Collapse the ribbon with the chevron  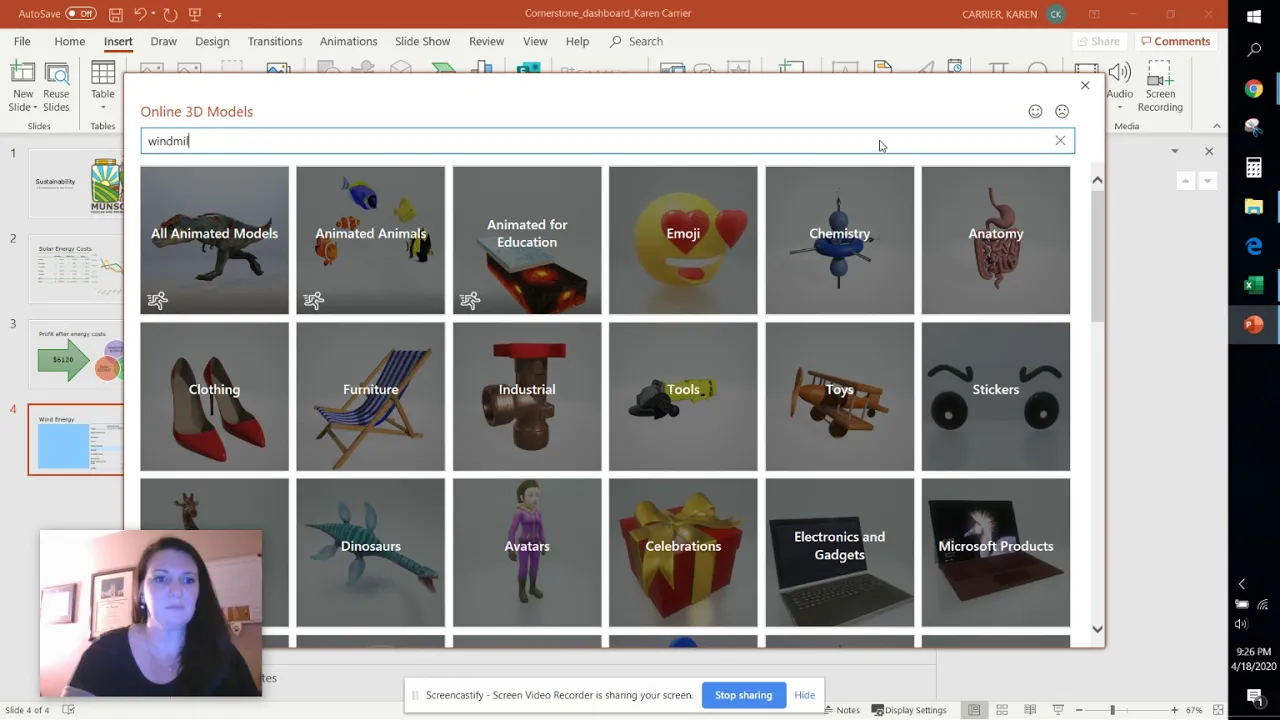pos(1216,126)
